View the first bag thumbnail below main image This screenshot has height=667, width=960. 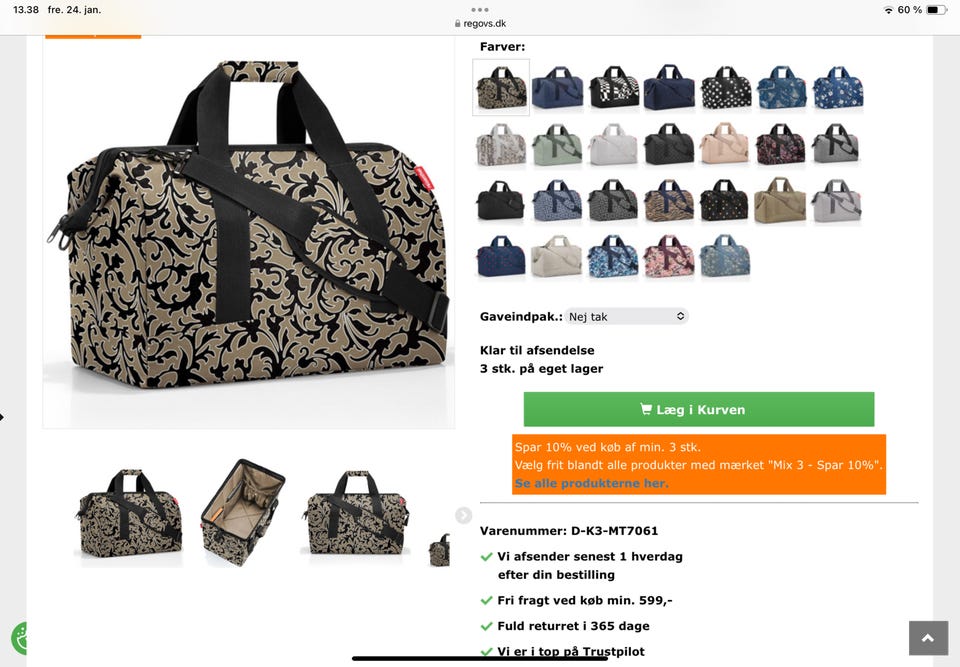[x=129, y=514]
